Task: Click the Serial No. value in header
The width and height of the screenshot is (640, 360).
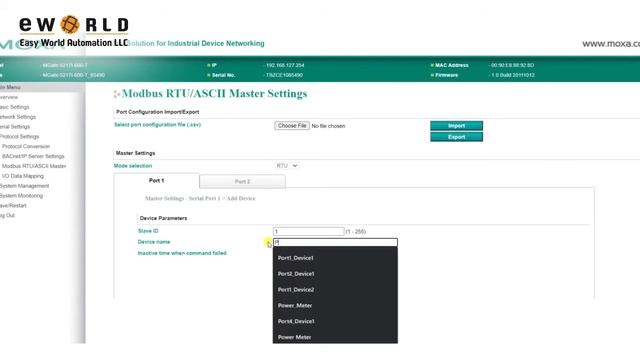Action: (284, 75)
